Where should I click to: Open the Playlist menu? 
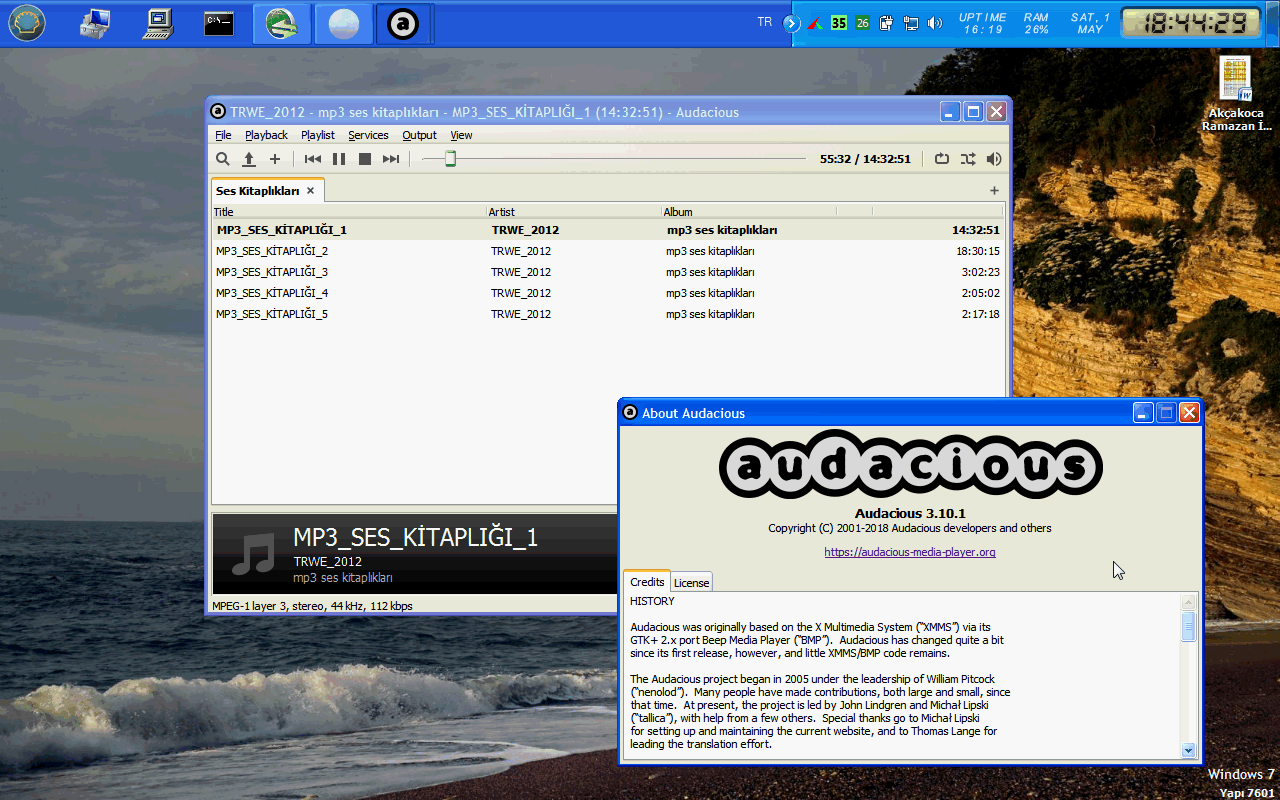(318, 135)
